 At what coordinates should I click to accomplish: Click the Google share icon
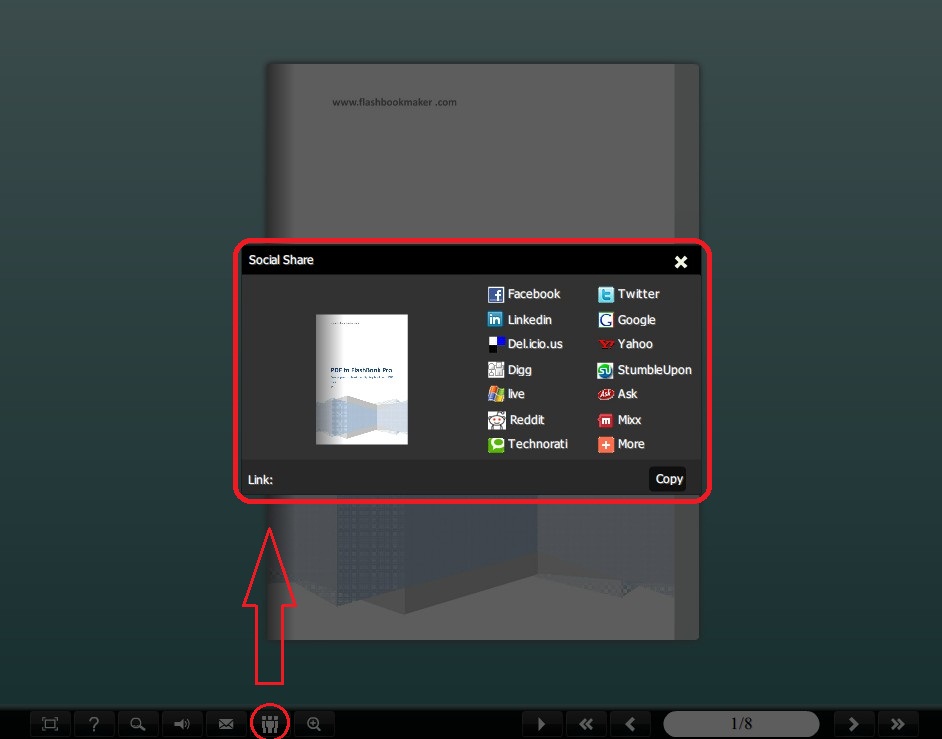(x=606, y=320)
